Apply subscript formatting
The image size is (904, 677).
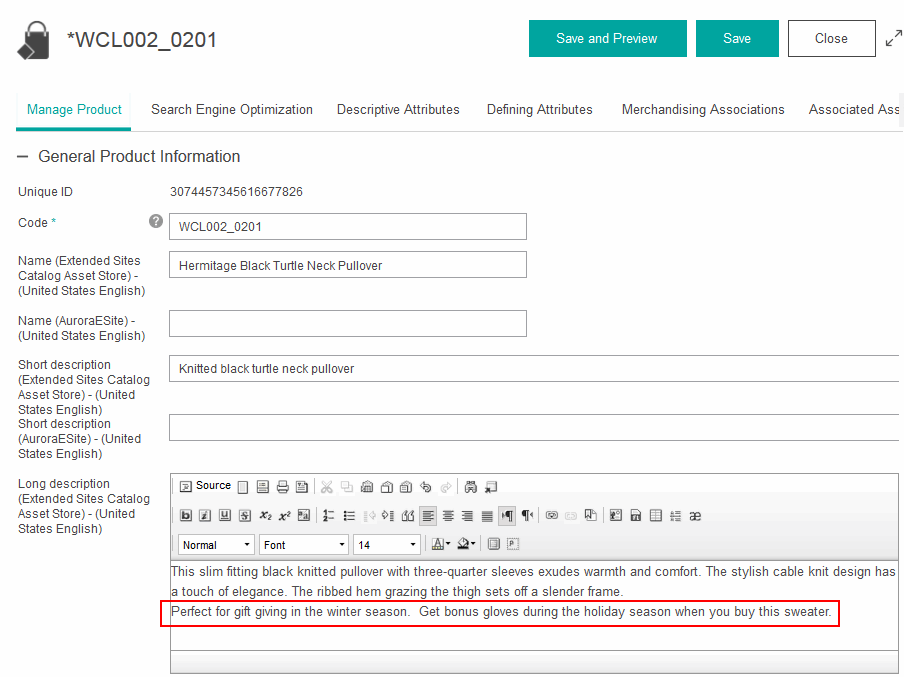click(x=265, y=516)
